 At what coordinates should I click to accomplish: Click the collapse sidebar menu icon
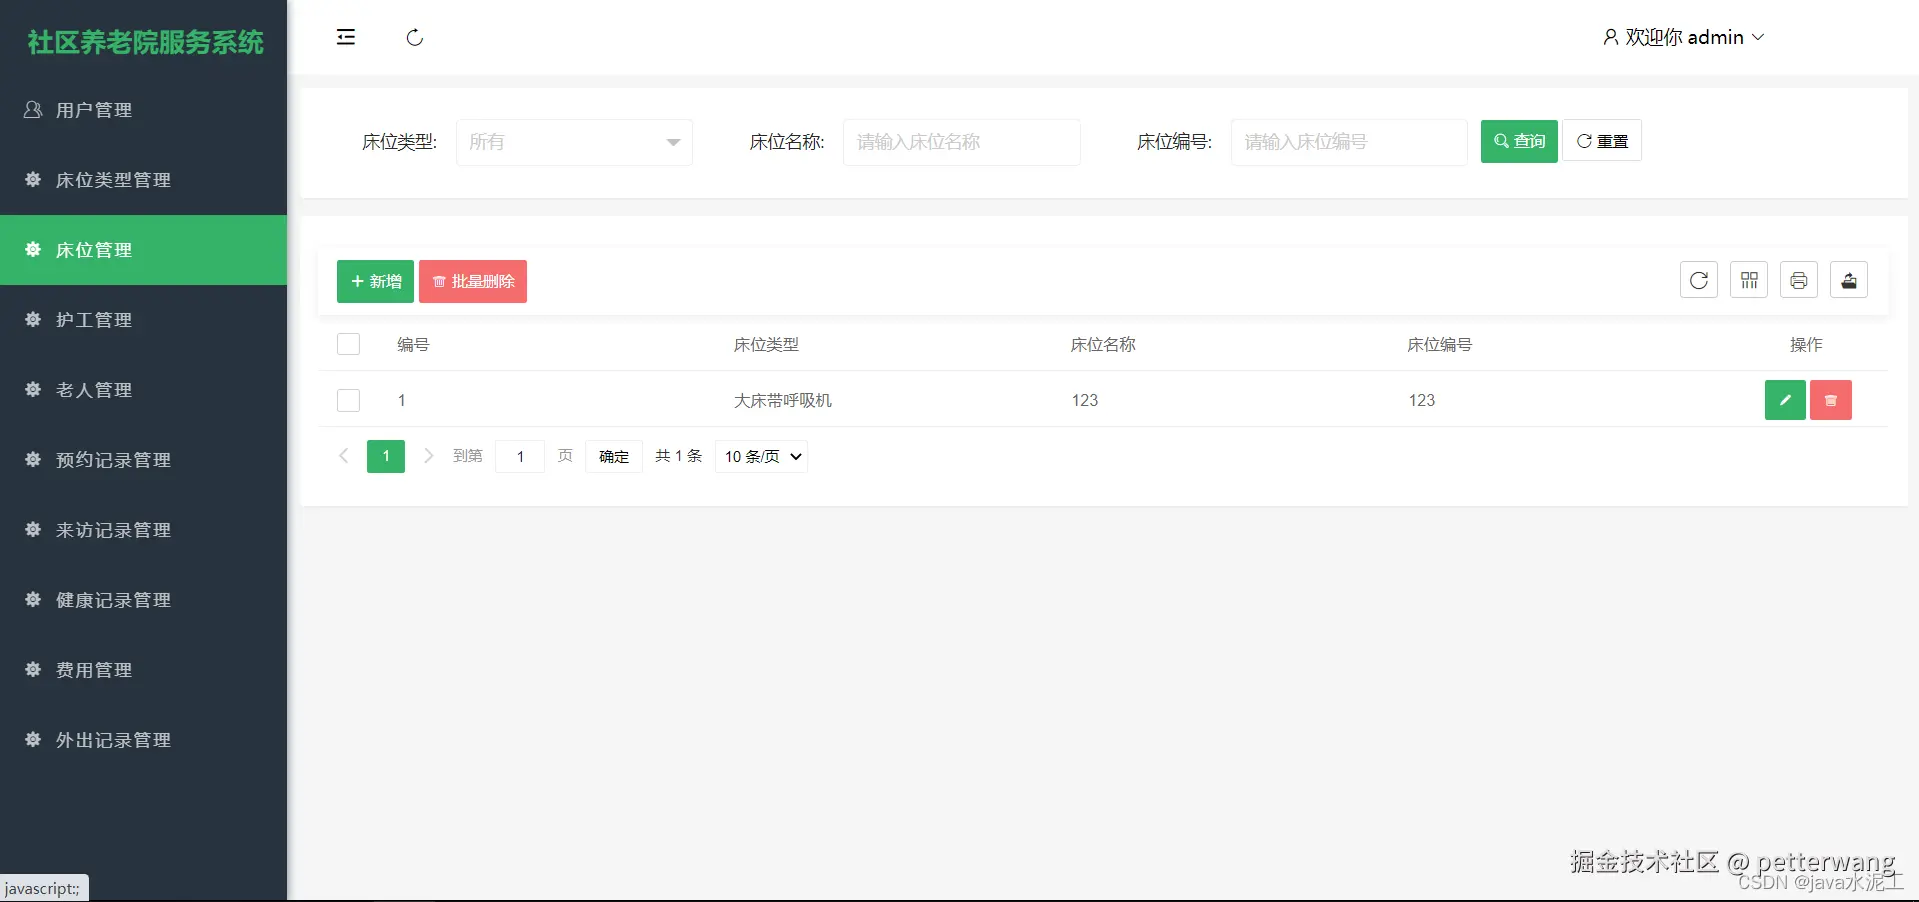pos(345,37)
